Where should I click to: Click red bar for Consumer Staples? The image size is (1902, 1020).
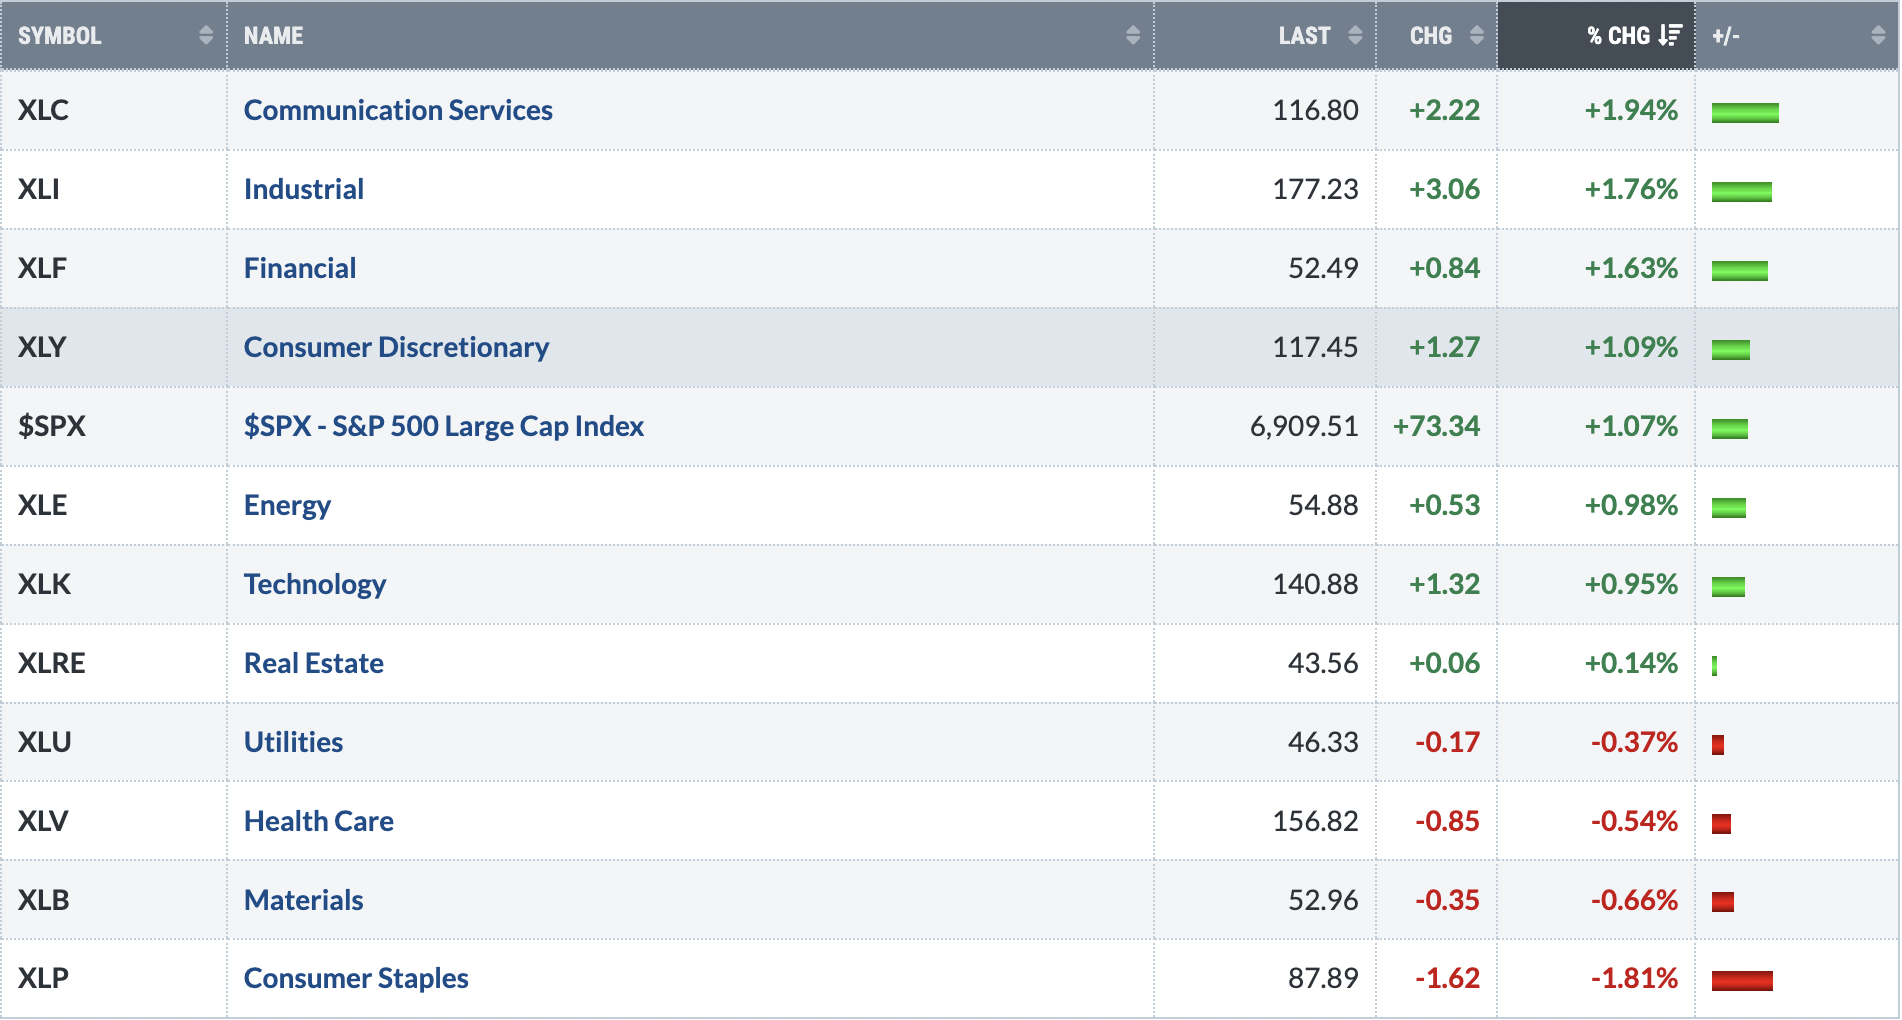1742,980
